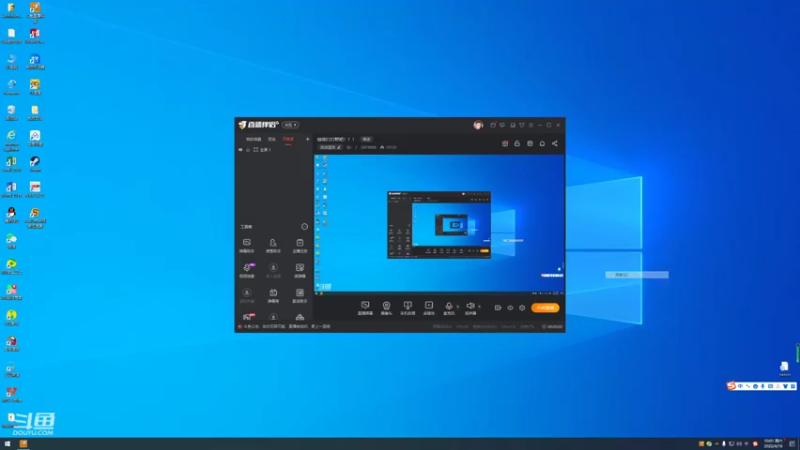Toggle the lock on the 全屏1 source

[x=248, y=150]
